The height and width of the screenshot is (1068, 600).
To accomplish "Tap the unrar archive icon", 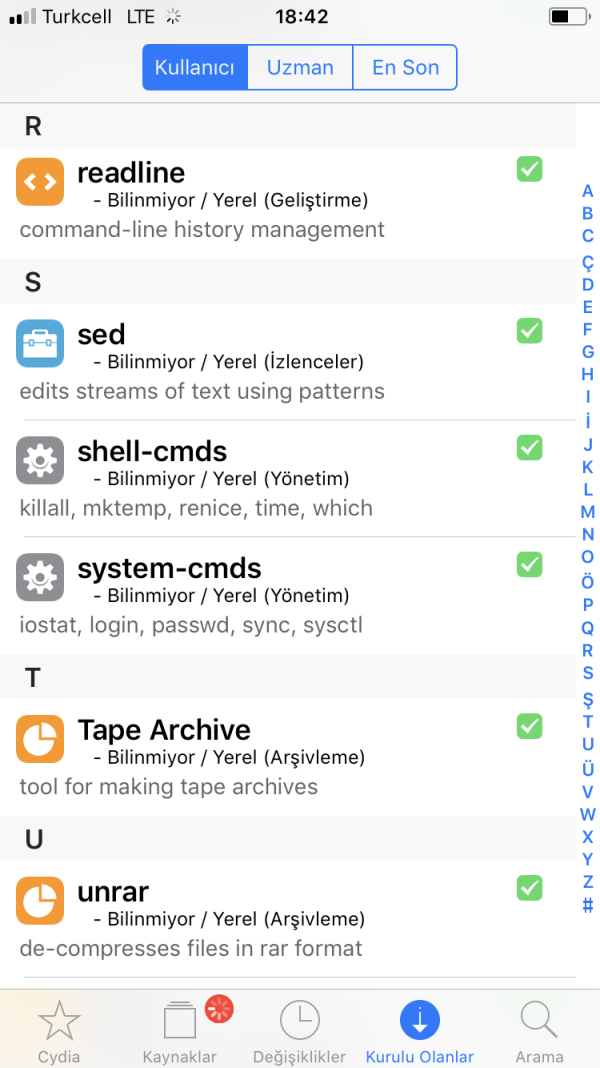I will click(40, 900).
